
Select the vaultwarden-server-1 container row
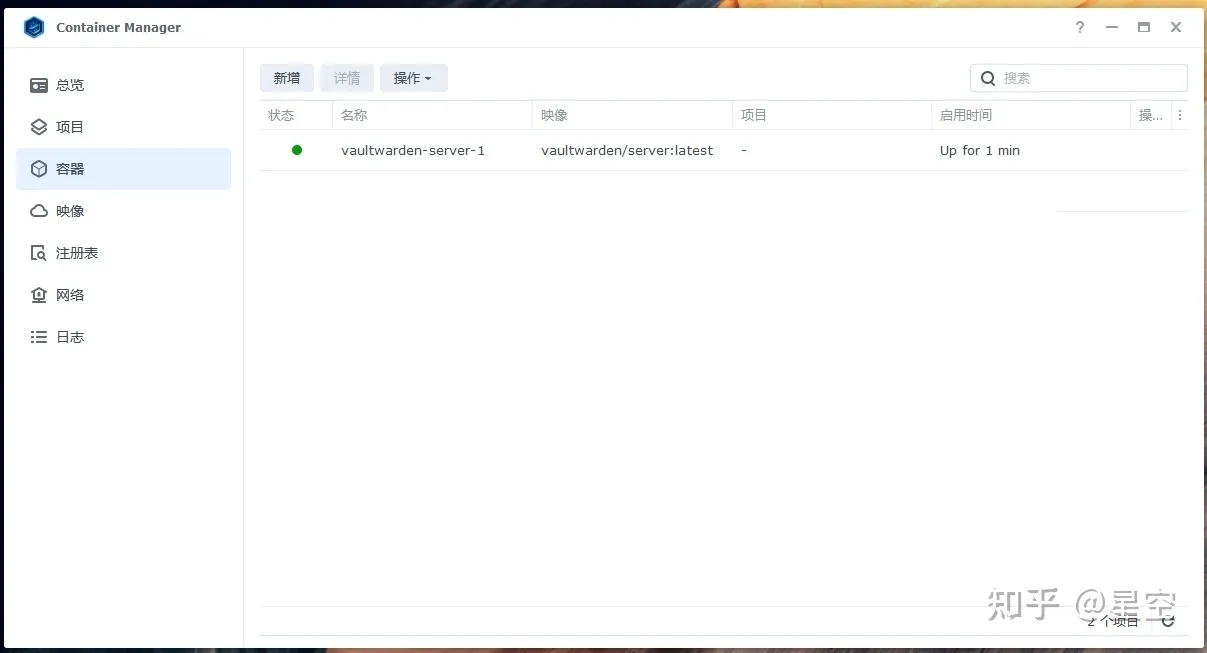413,150
